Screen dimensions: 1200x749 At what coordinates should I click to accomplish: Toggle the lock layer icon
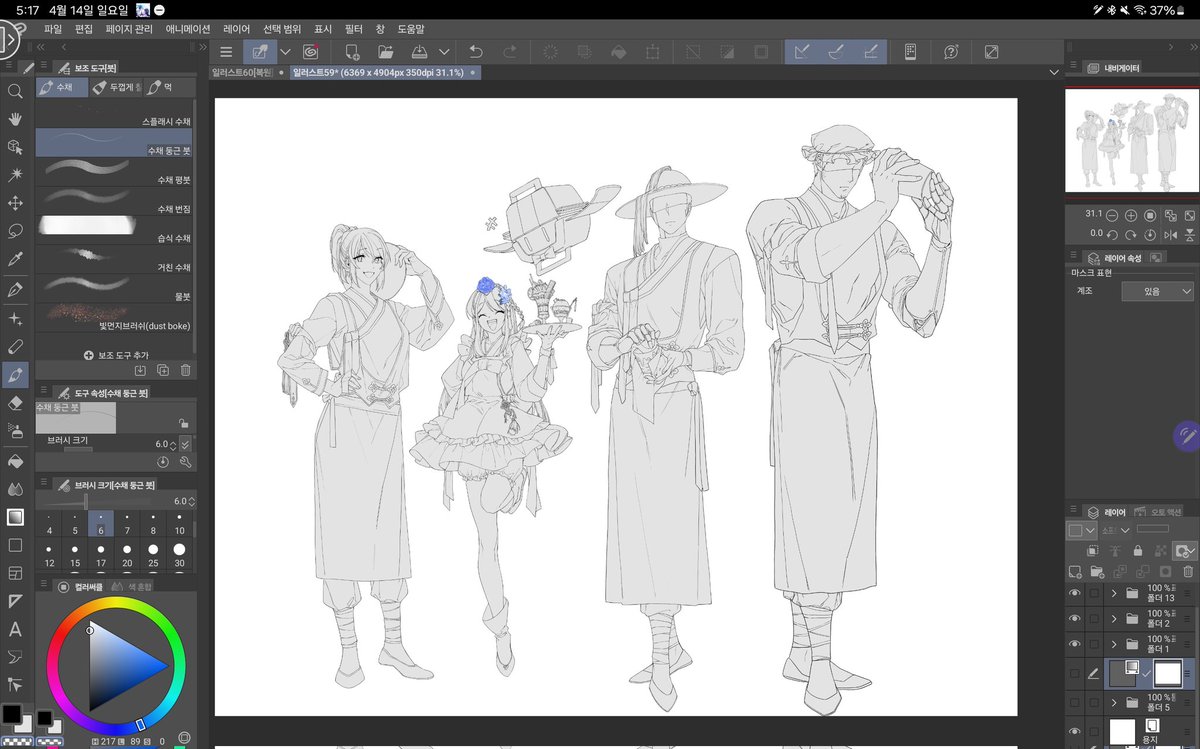1138,550
